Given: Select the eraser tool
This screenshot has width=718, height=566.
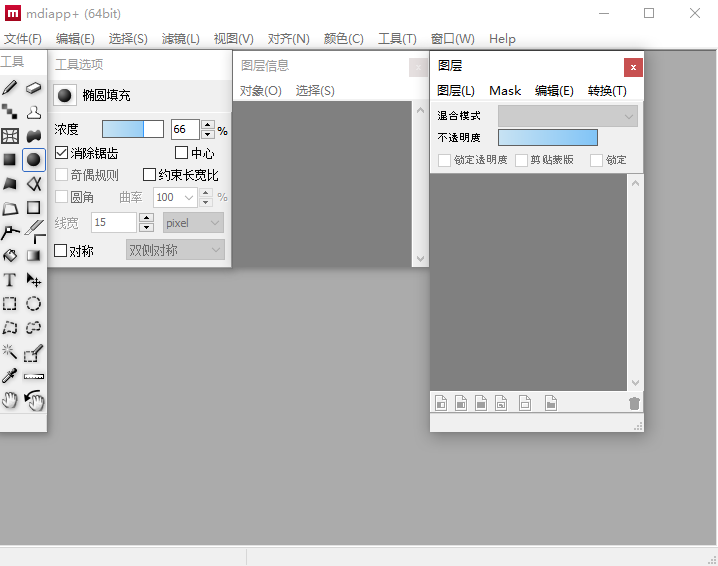Looking at the screenshot, I should pyautogui.click(x=33, y=87).
